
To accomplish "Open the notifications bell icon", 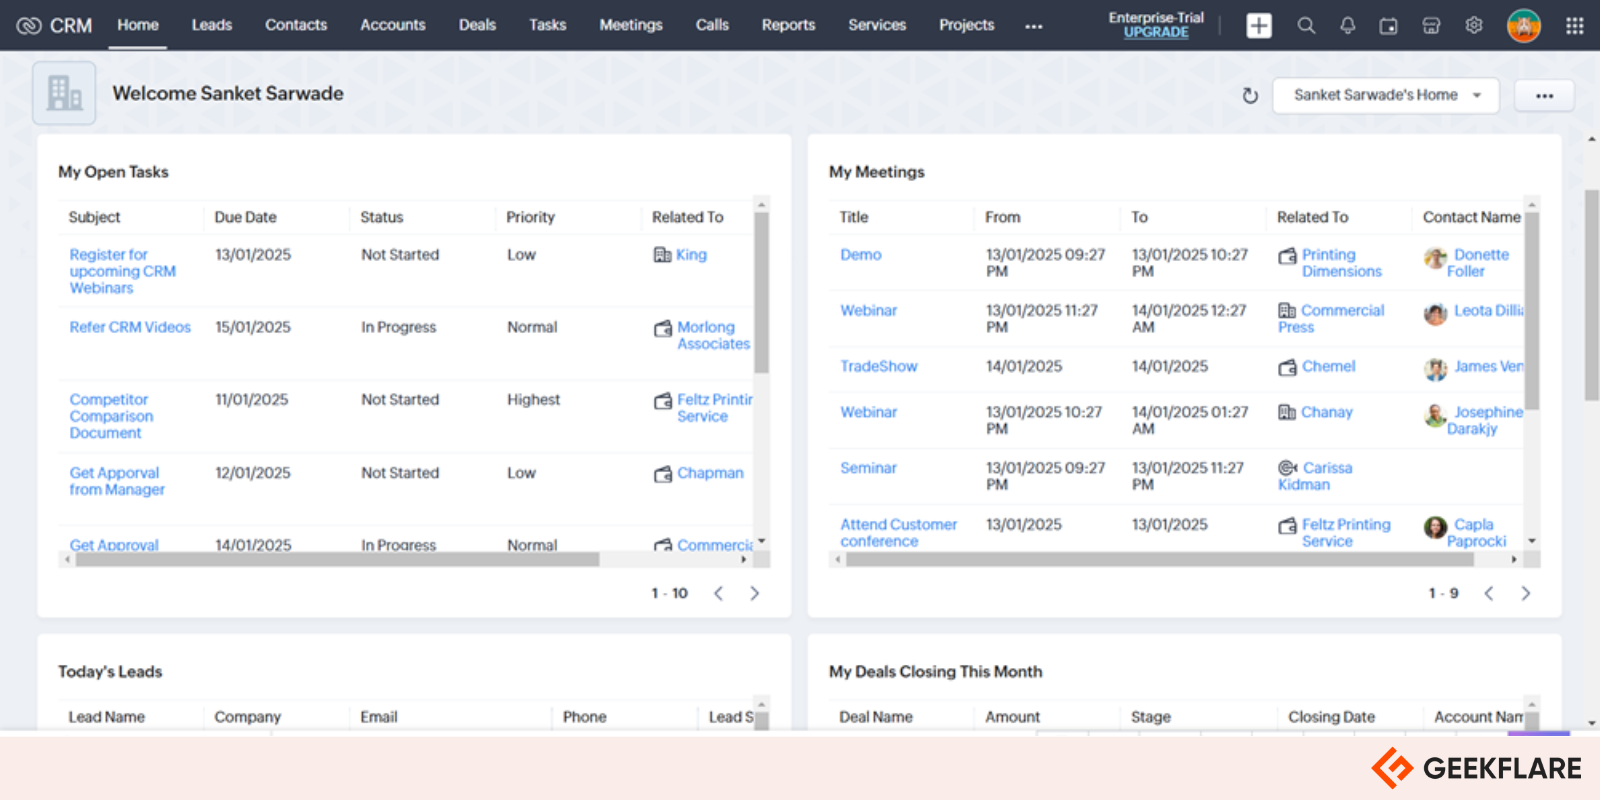I will coord(1348,26).
